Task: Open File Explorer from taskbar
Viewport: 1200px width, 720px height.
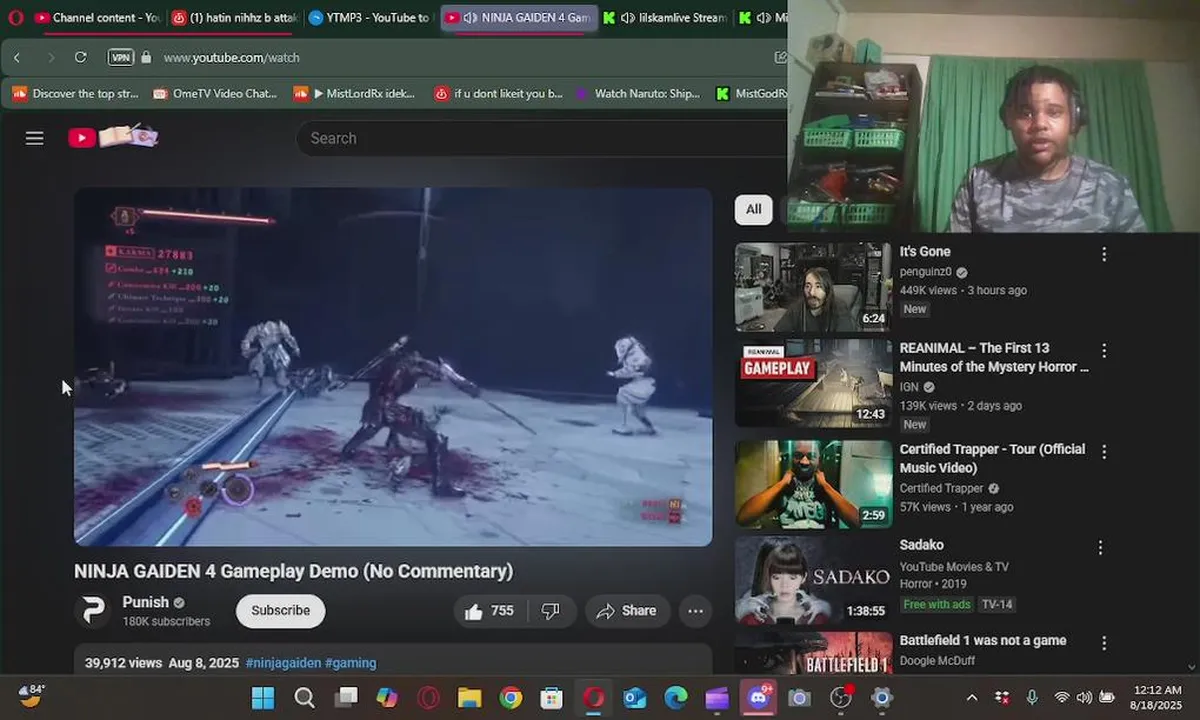Action: click(470, 697)
